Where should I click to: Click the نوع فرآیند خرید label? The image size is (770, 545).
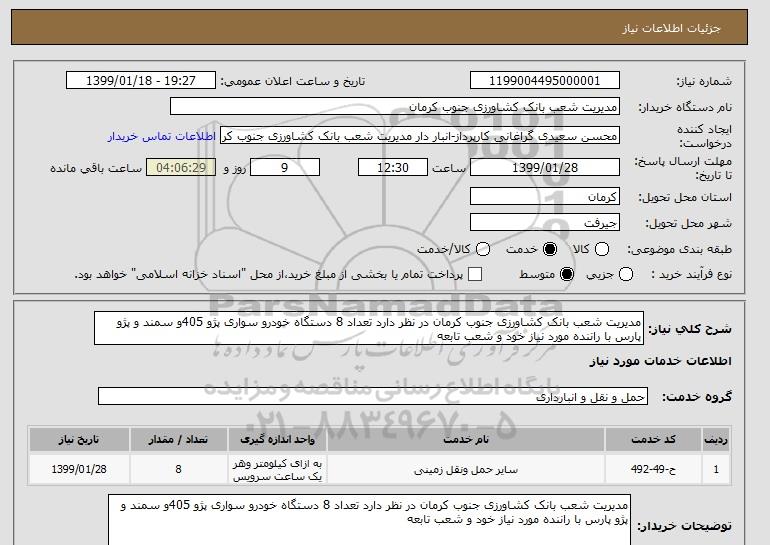(x=691, y=274)
